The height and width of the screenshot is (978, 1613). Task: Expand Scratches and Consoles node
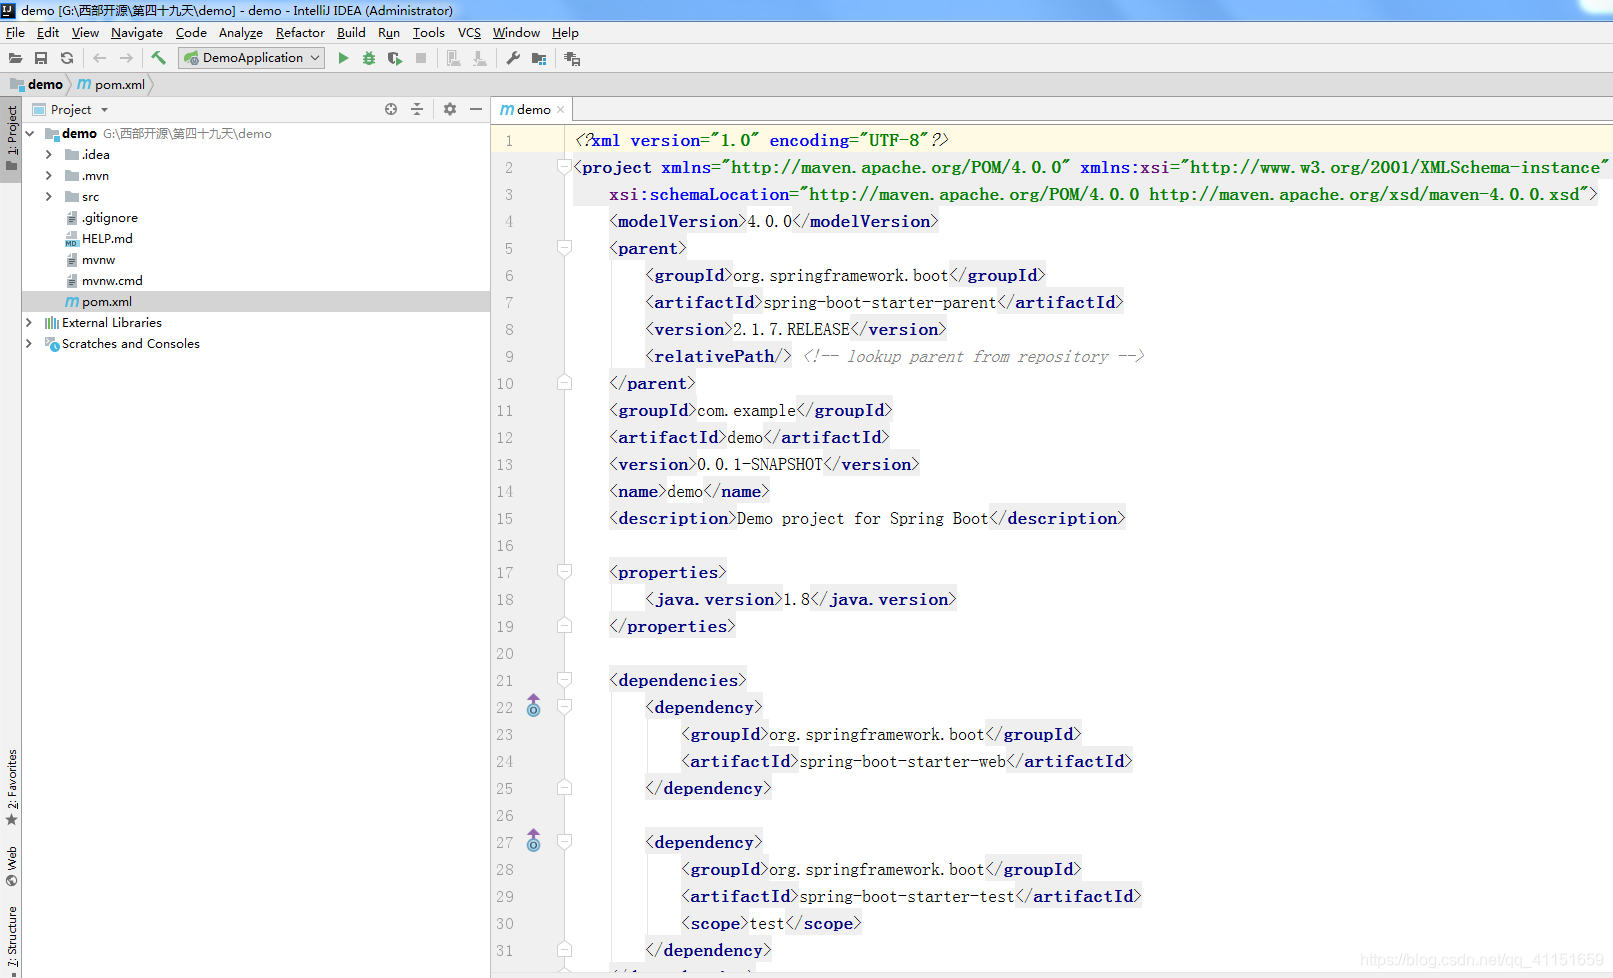[29, 343]
